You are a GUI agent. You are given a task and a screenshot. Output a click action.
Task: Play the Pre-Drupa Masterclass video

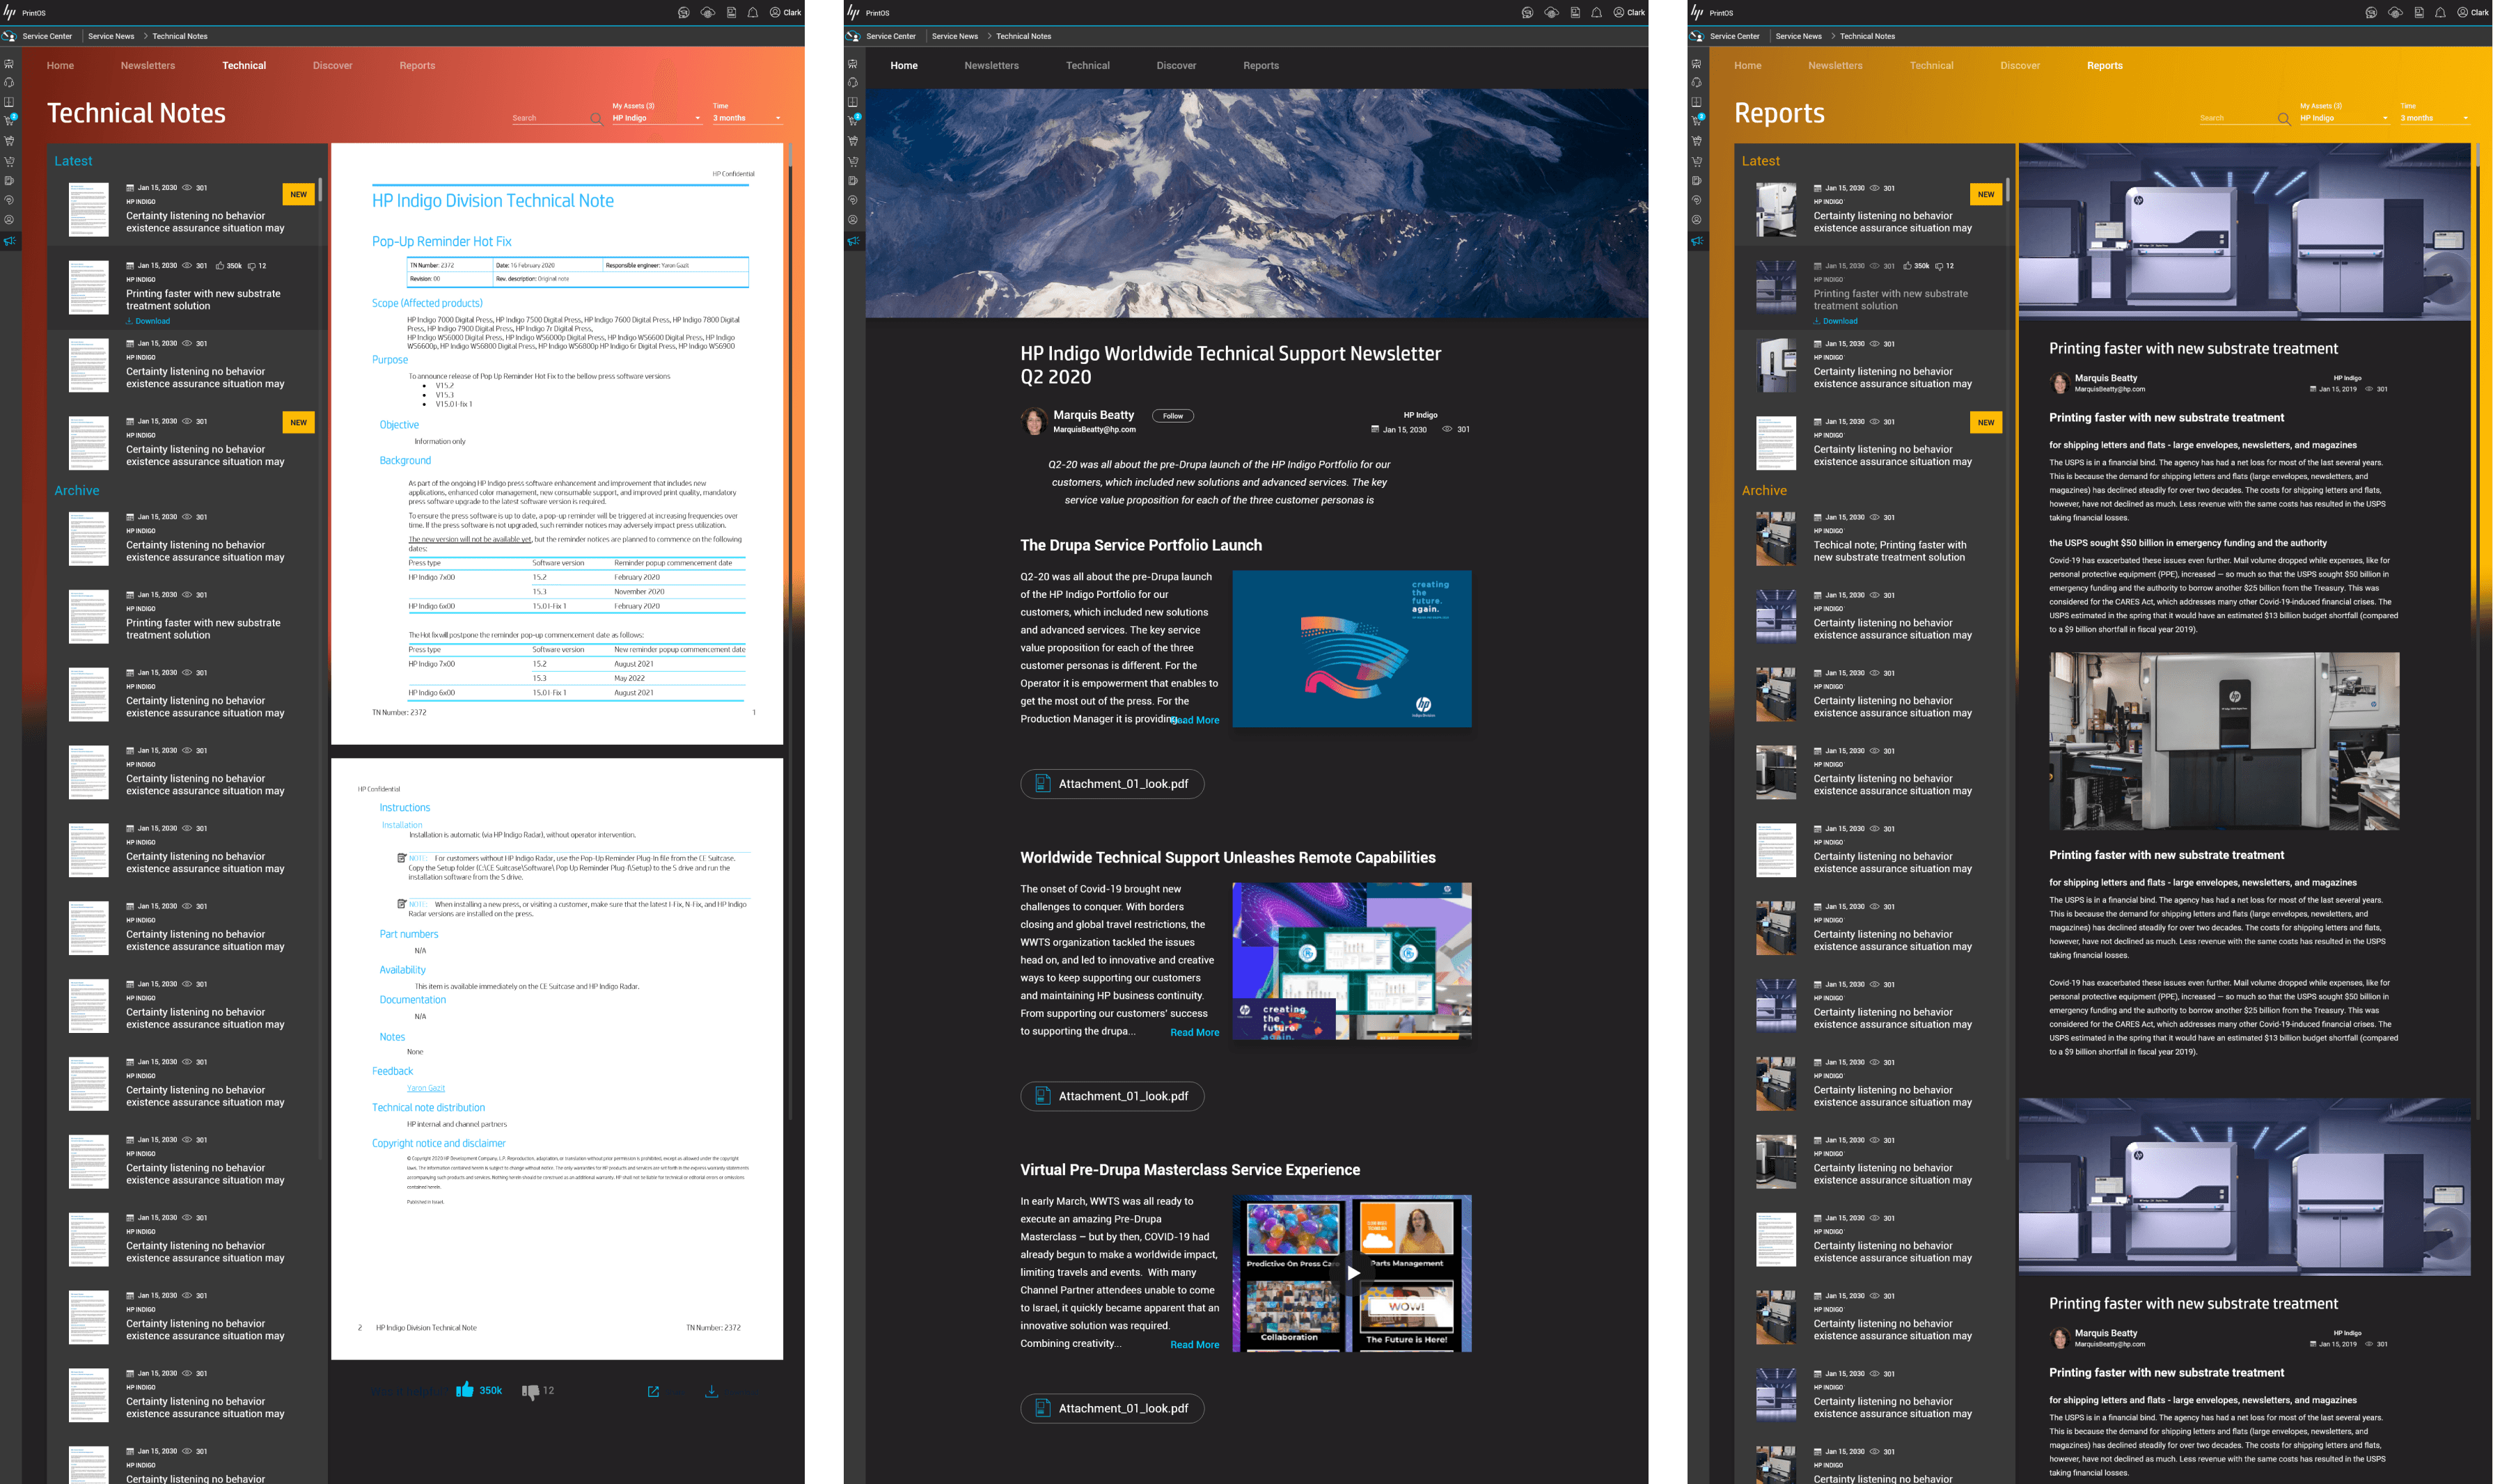pos(1352,1273)
